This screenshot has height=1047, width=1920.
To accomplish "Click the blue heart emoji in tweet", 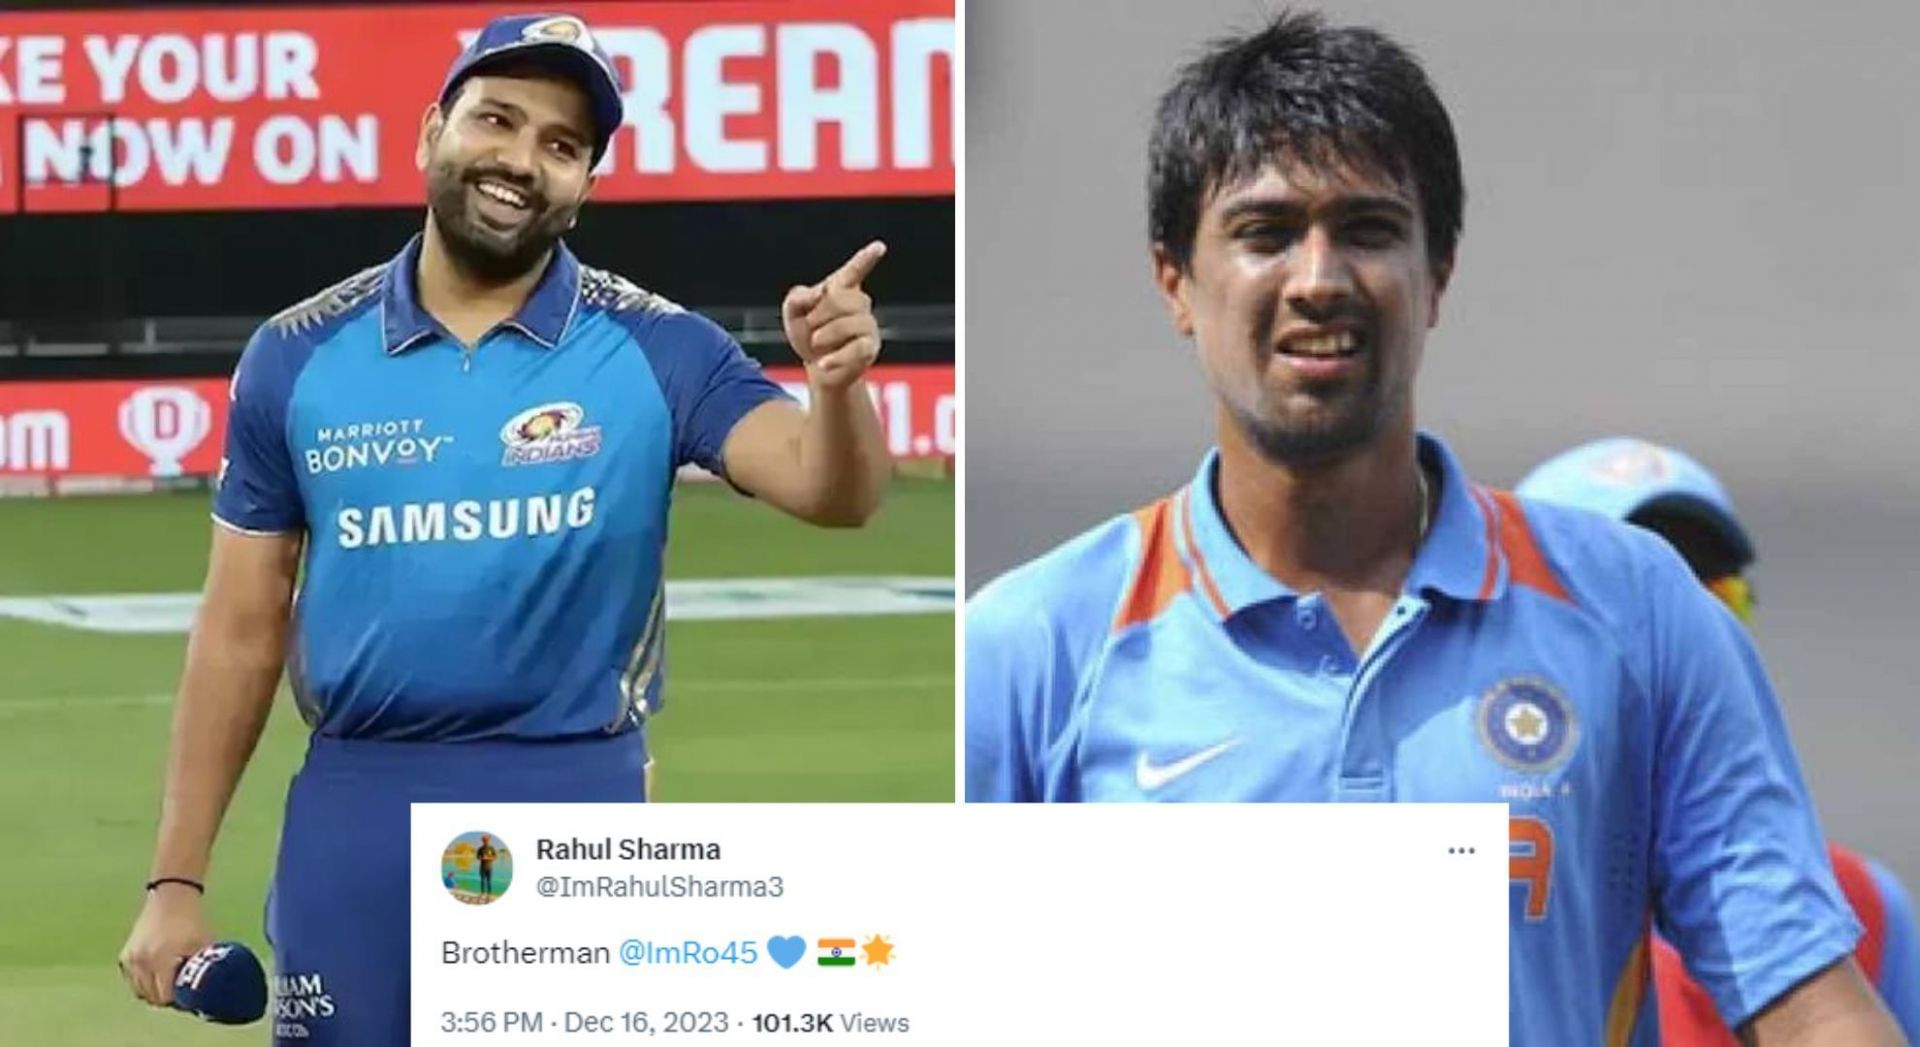I will tap(786, 952).
